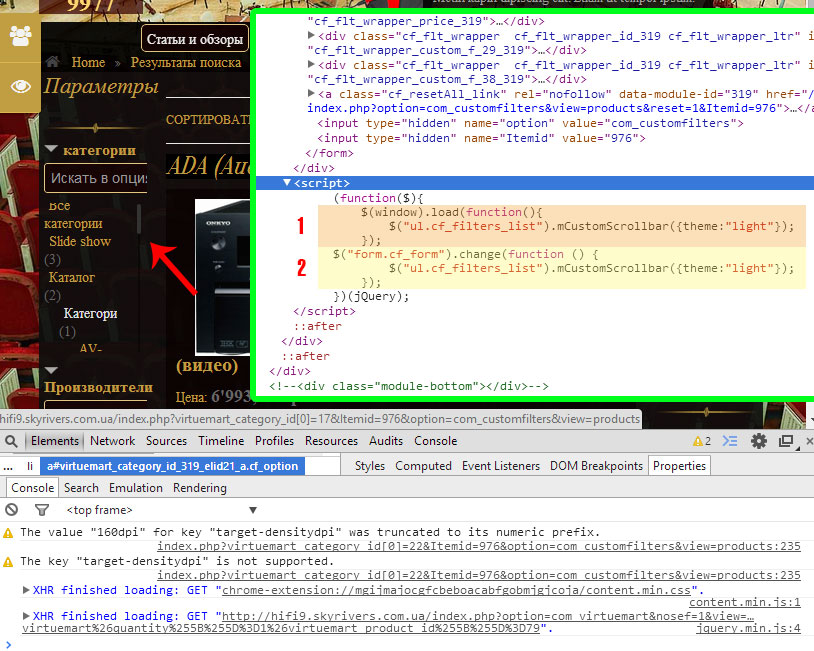This screenshot has height=651, width=814.
Task: Toggle the console filter funnel icon
Action: (x=42, y=510)
